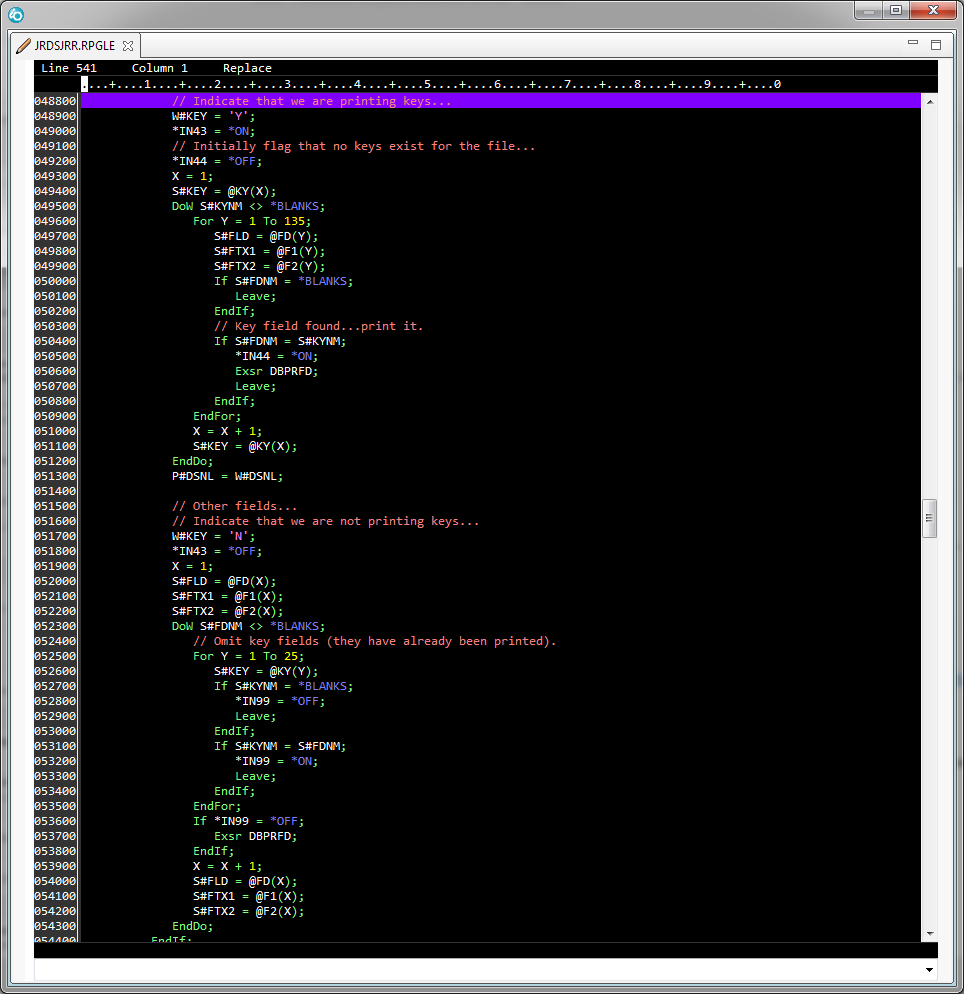The width and height of the screenshot is (964, 994).
Task: Click EndFor; on line 050900
Action: click(217, 416)
